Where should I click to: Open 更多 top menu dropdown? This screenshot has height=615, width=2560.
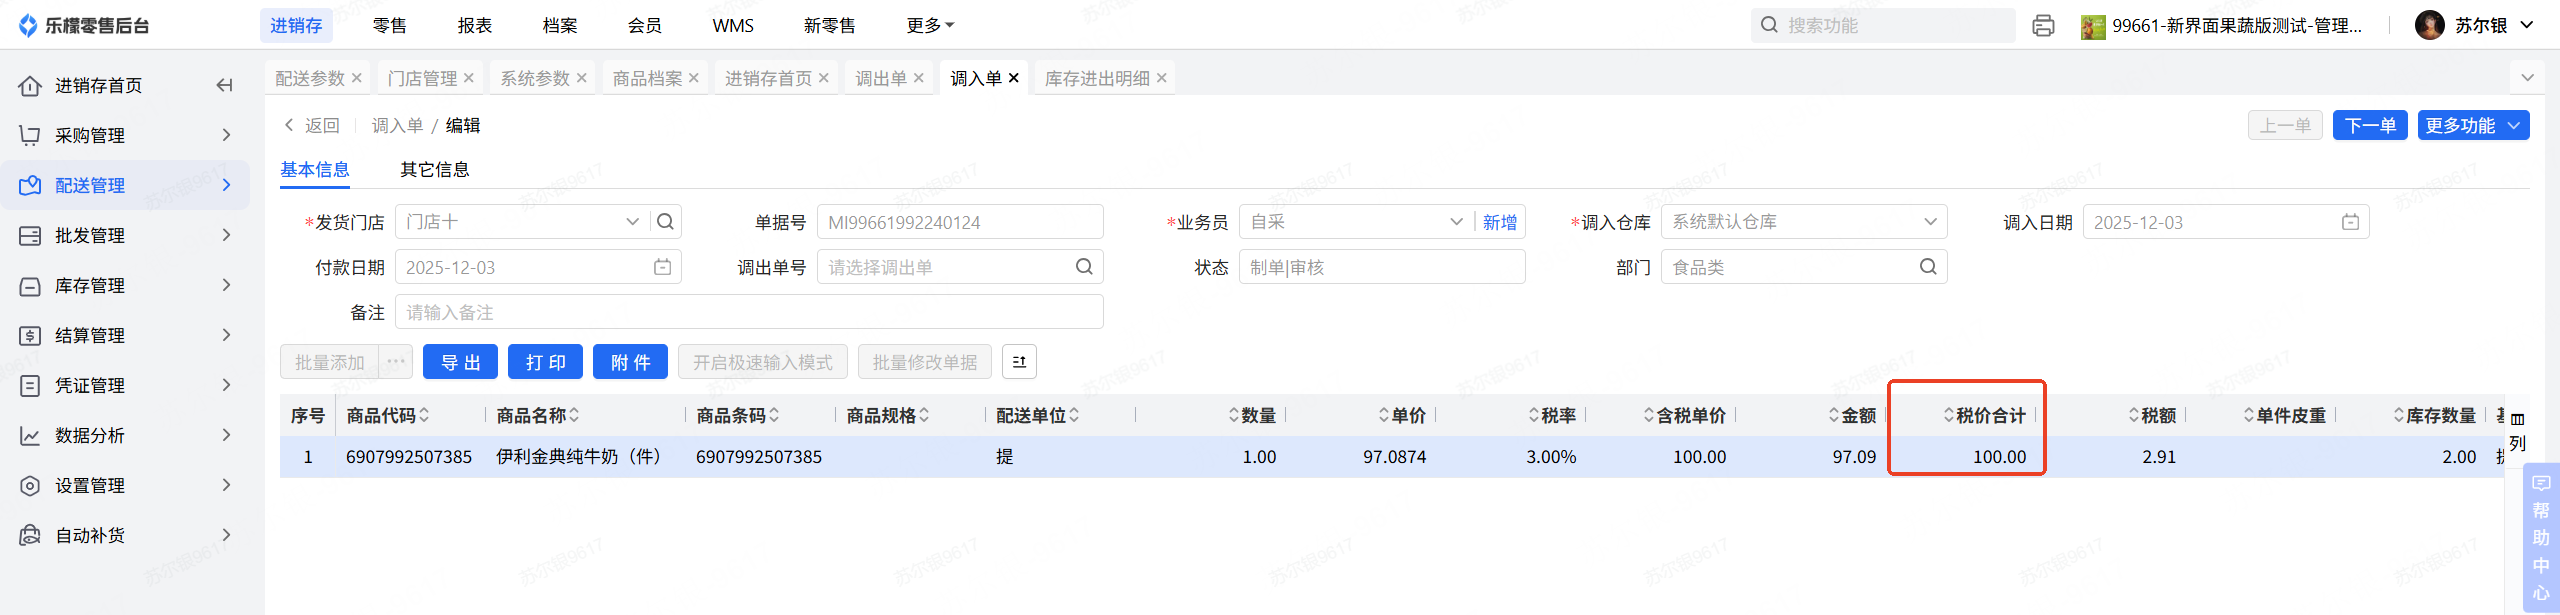(x=931, y=26)
